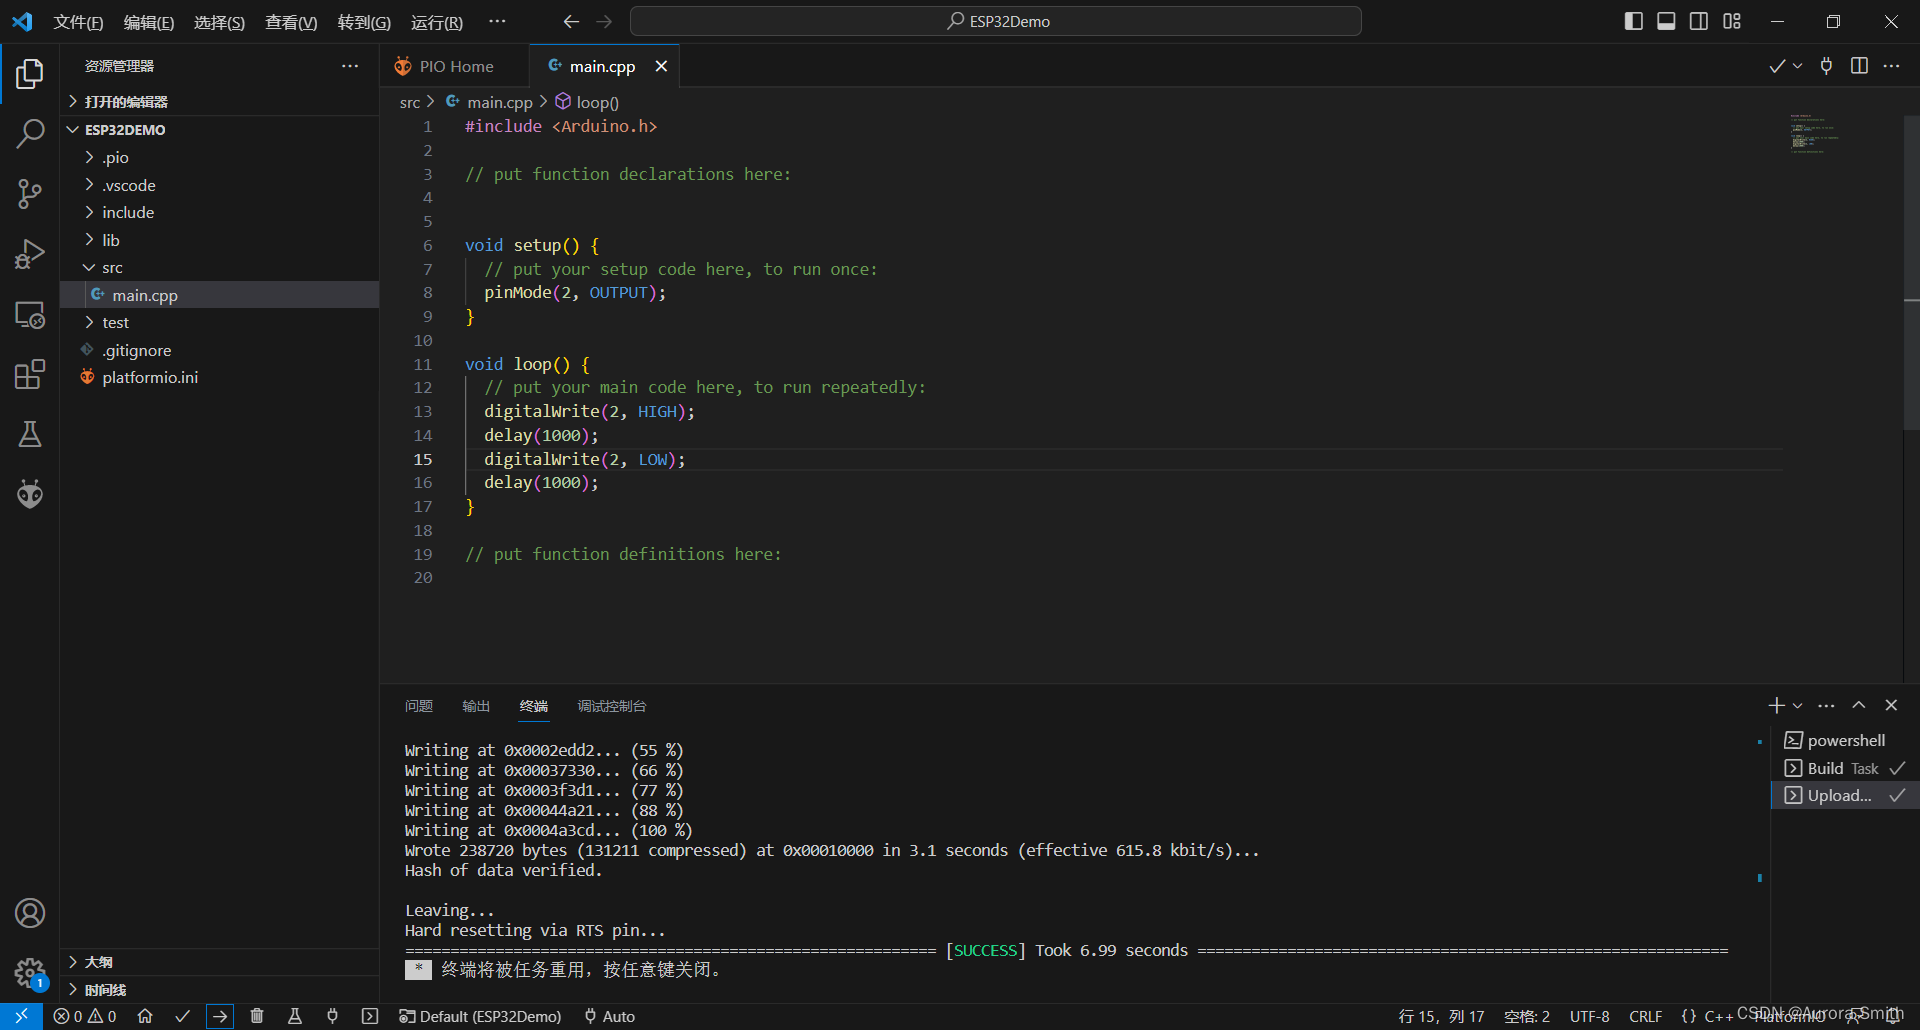Collapse the src folder
The width and height of the screenshot is (1920, 1030).
click(219, 267)
